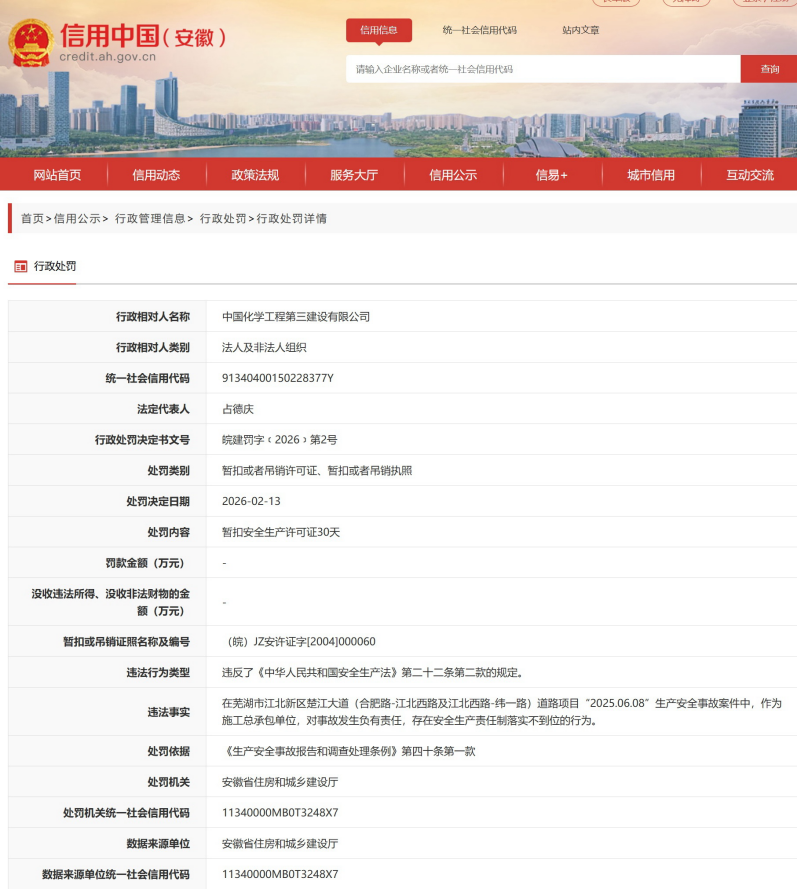
Task: Click the national emblem logo icon
Action: (x=31, y=42)
